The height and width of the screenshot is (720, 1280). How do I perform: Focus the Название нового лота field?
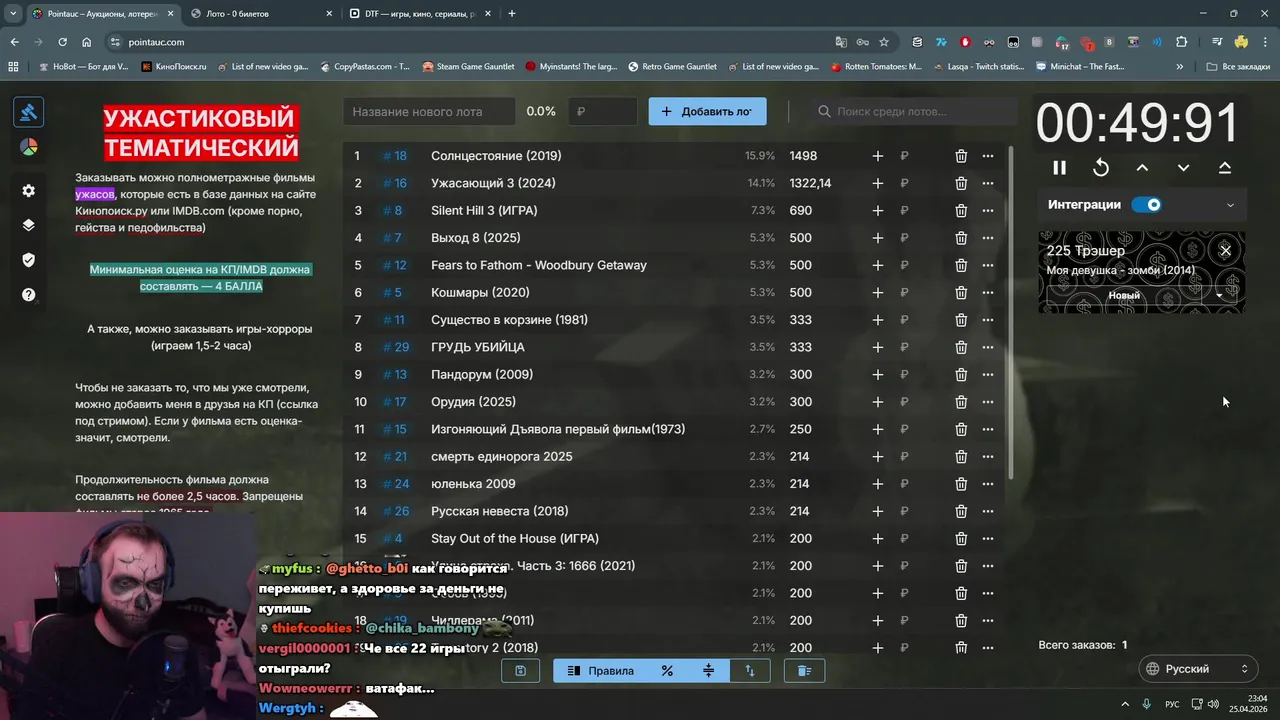[429, 112]
